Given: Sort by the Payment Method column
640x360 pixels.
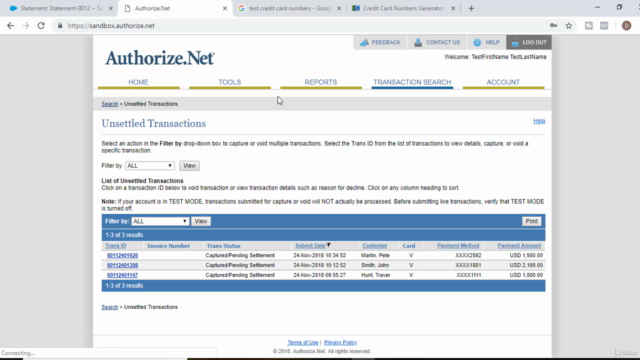Looking at the screenshot, I should 458,246.
